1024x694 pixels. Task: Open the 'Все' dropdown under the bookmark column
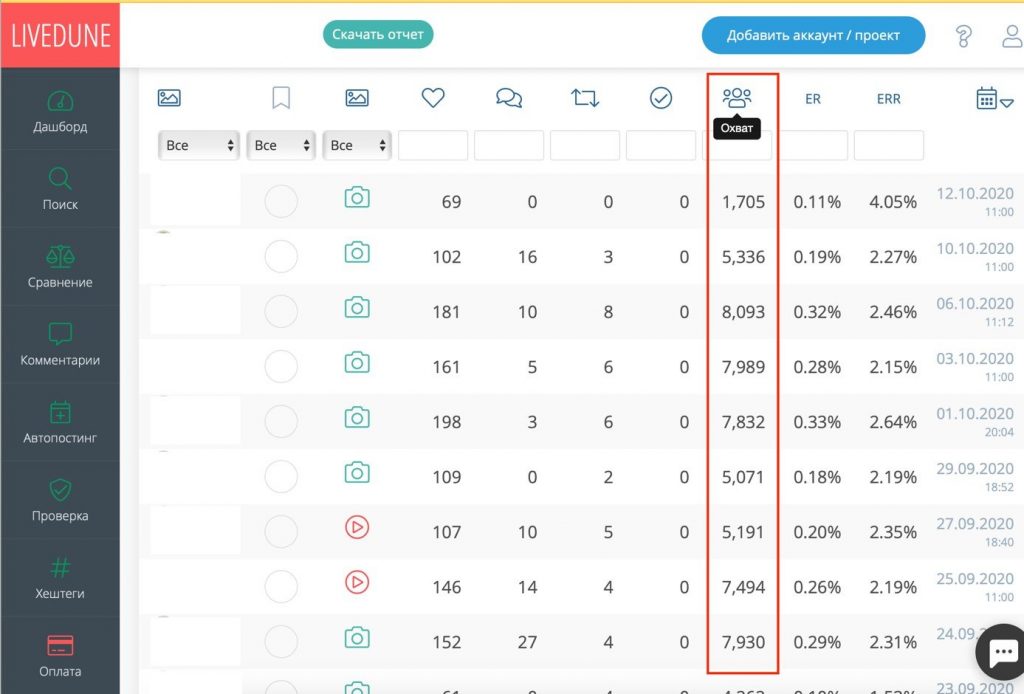click(281, 145)
